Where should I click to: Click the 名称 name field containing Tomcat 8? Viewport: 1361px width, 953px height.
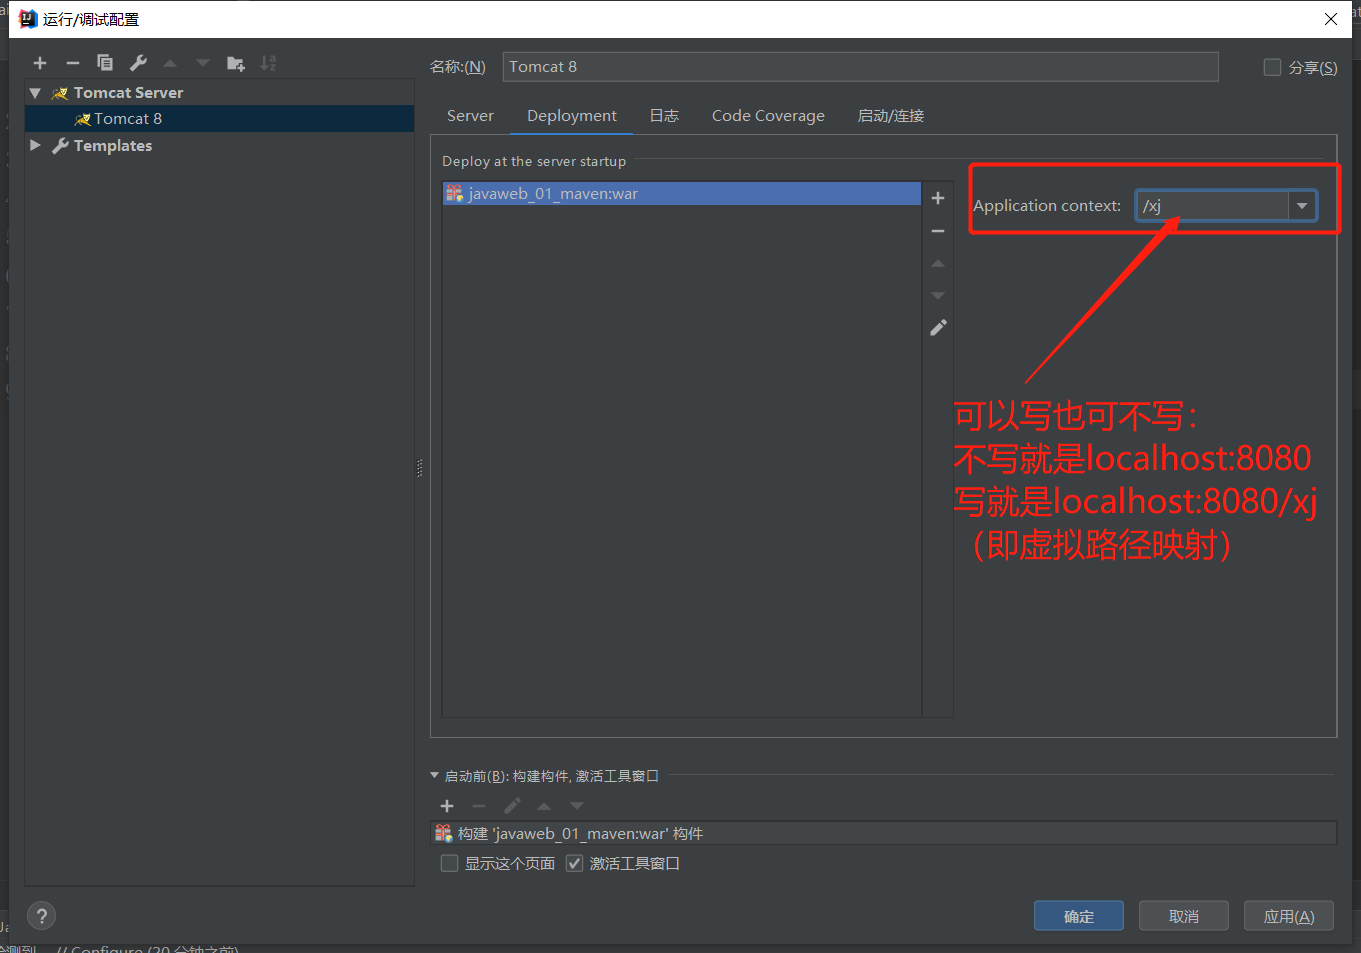(x=860, y=67)
